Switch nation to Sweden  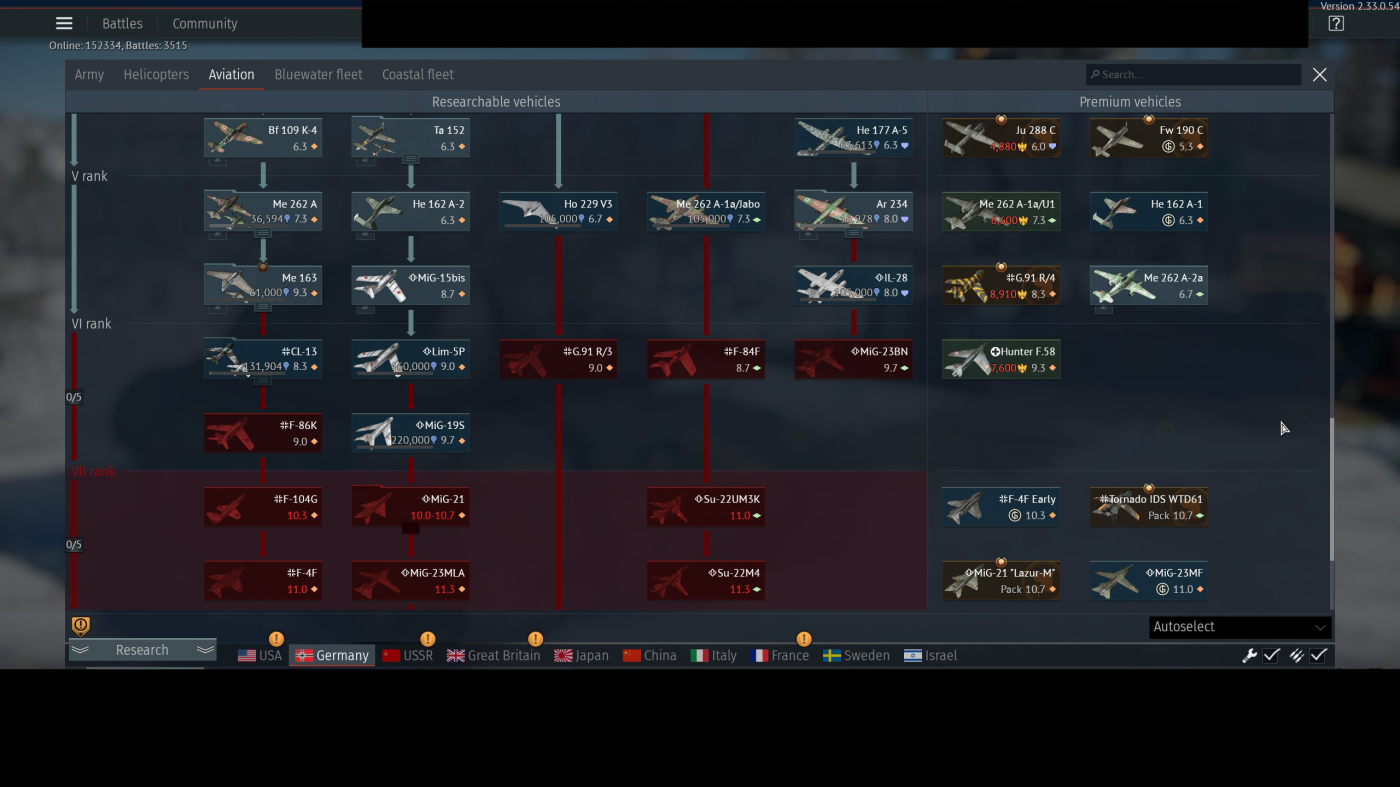pyautogui.click(x=856, y=656)
